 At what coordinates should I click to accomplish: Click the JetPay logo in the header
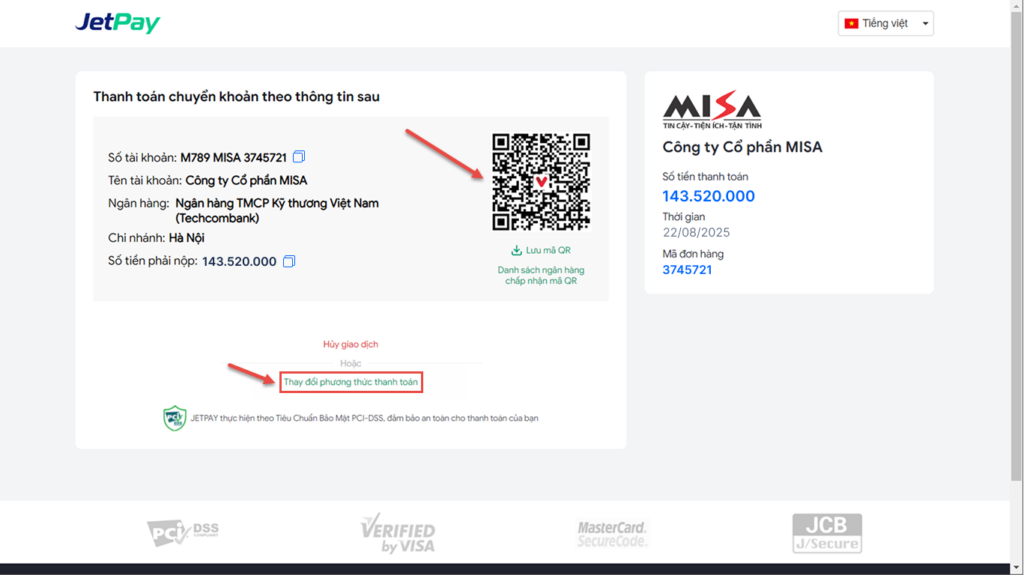(118, 23)
